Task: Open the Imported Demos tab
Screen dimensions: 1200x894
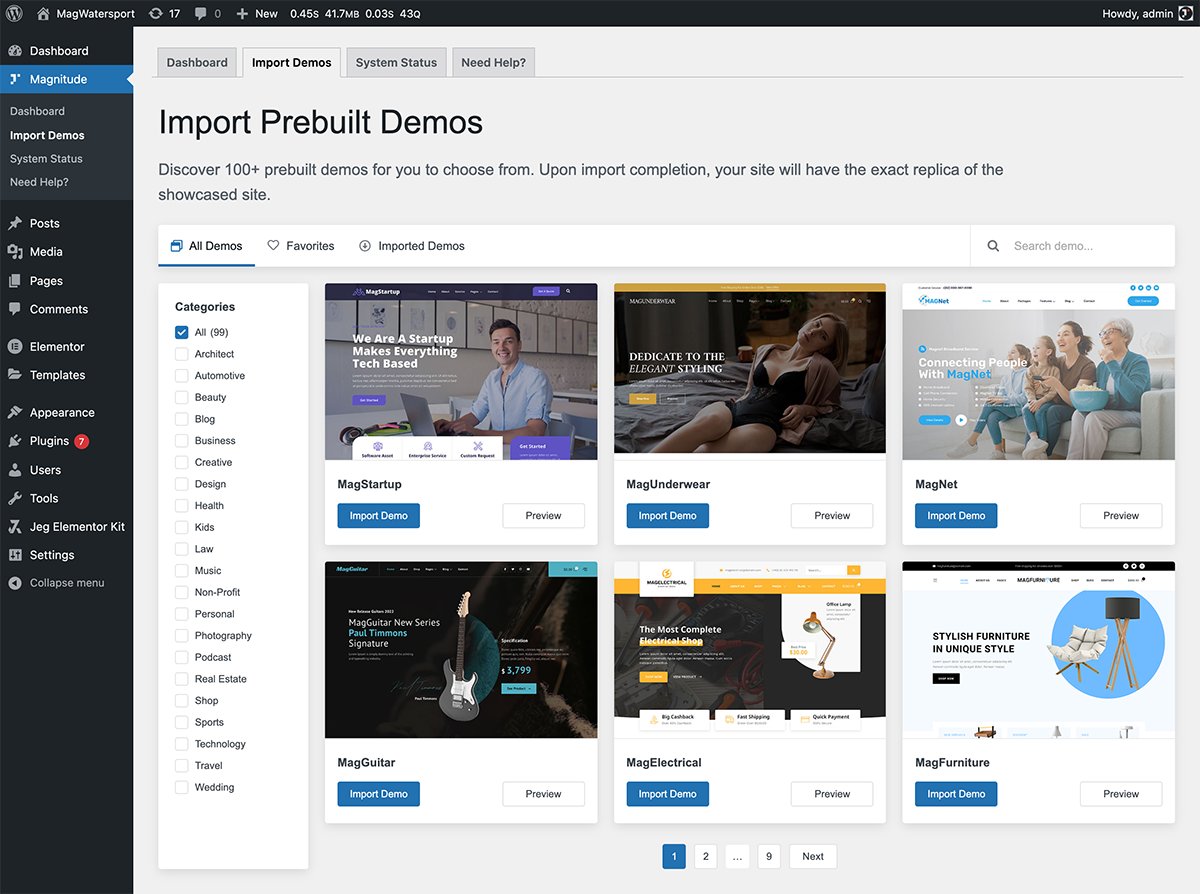Action: pyautogui.click(x=411, y=246)
